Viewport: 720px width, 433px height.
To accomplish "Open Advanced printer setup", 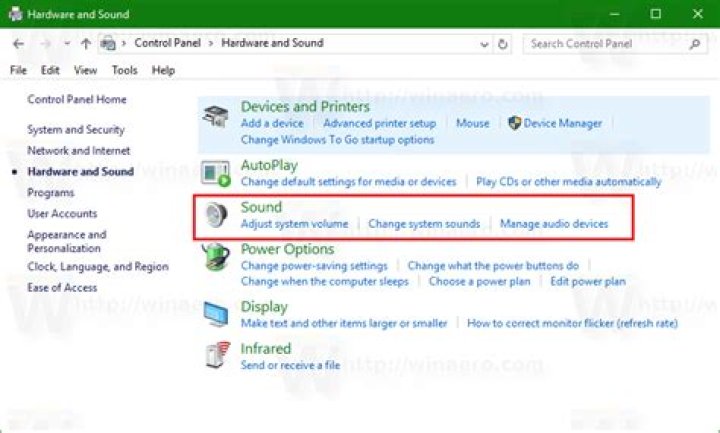I will coord(379,124).
